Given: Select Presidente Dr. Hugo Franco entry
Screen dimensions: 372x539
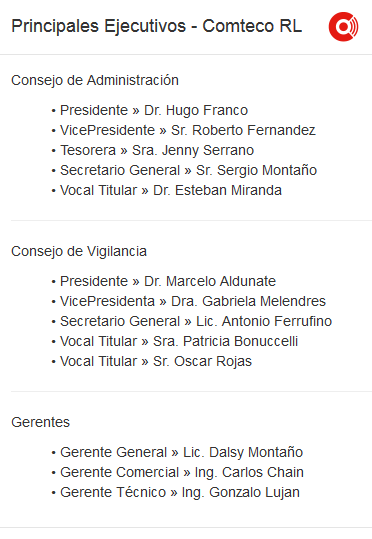Looking at the screenshot, I should point(154,110).
